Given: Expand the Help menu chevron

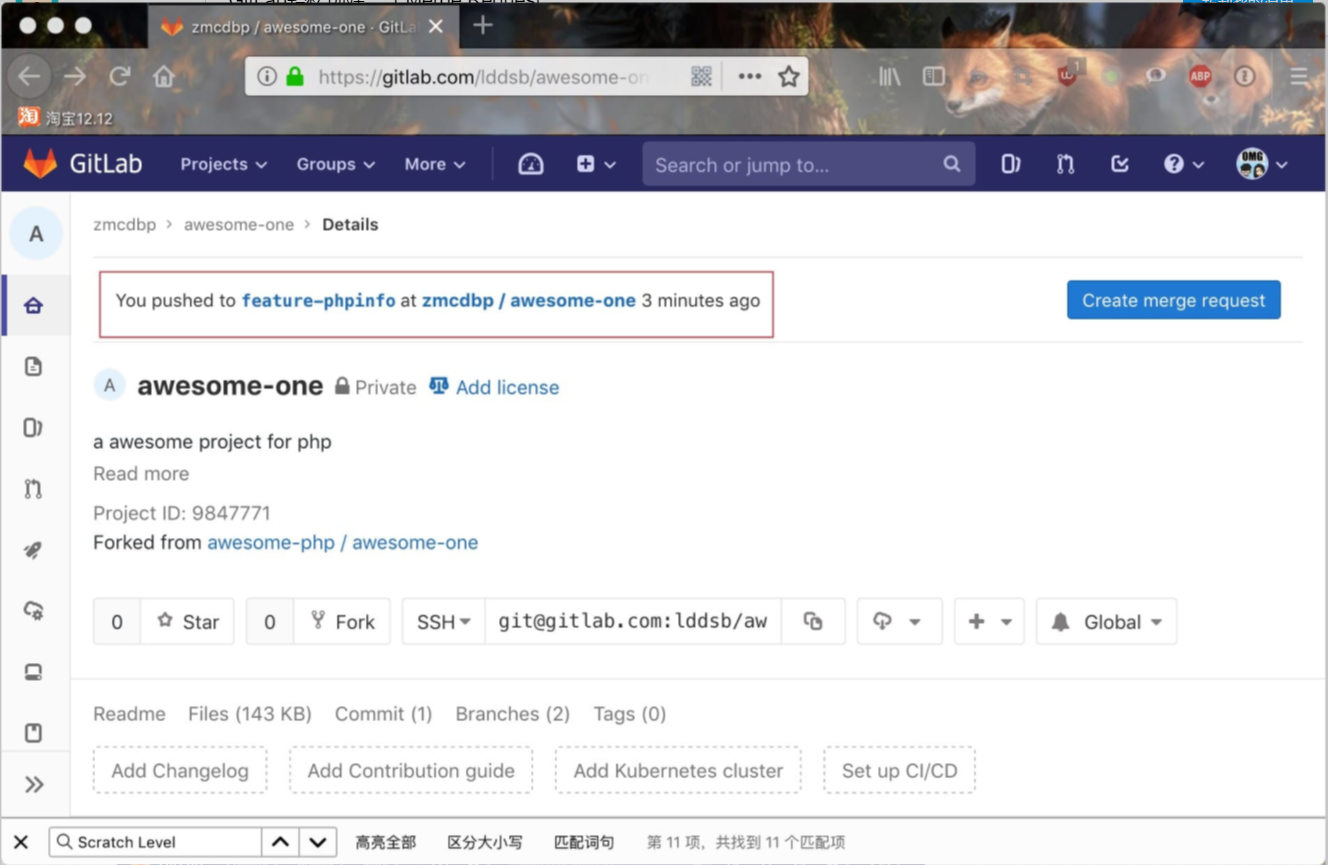Looking at the screenshot, I should pos(1197,164).
